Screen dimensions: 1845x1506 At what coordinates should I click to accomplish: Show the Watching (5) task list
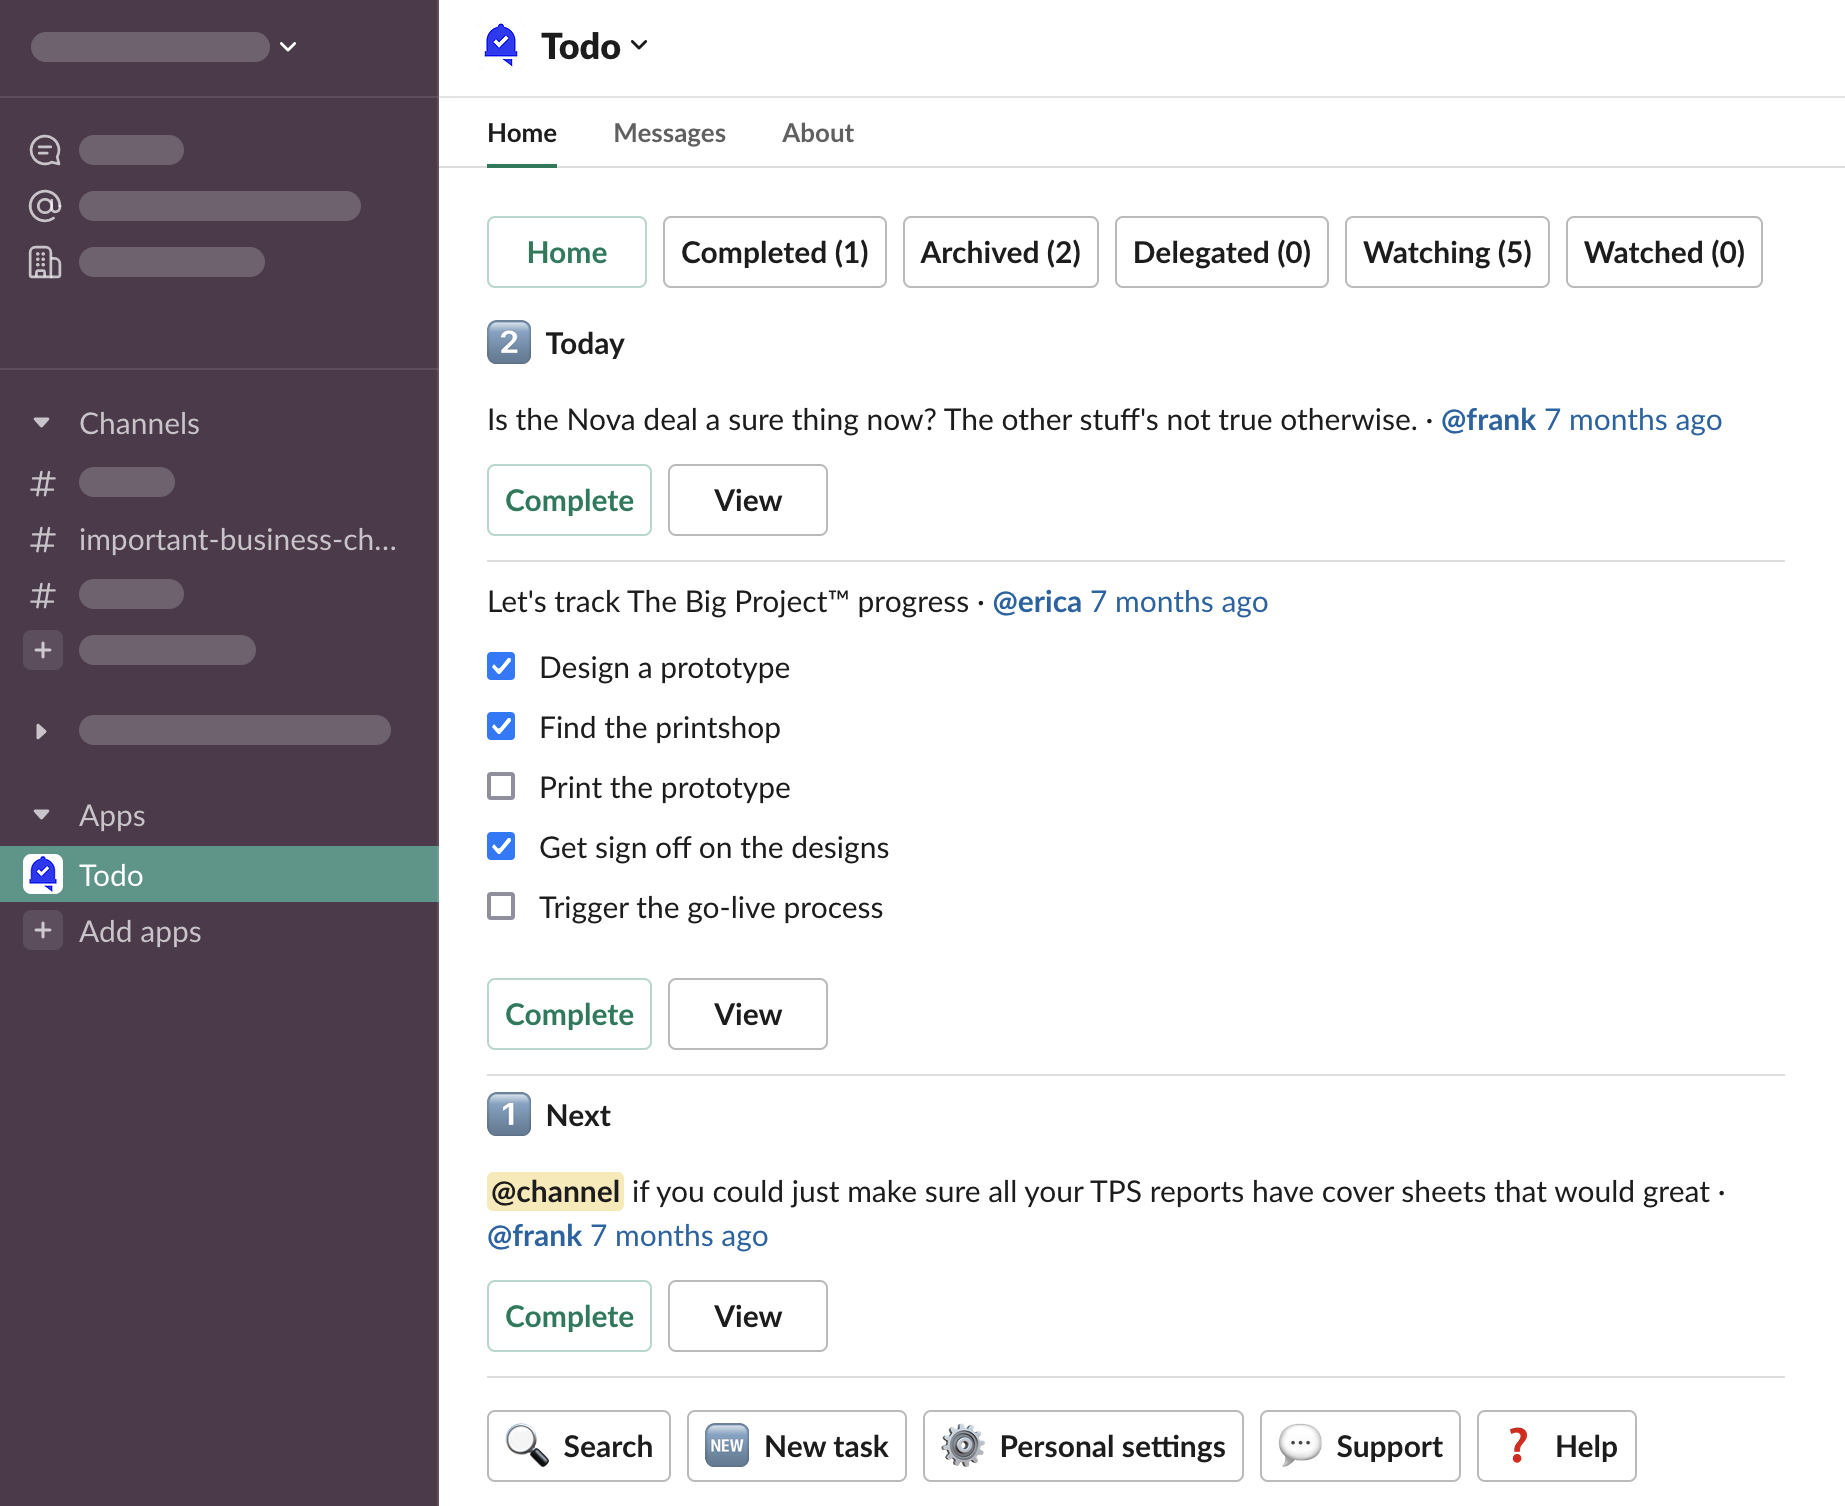[1446, 252]
